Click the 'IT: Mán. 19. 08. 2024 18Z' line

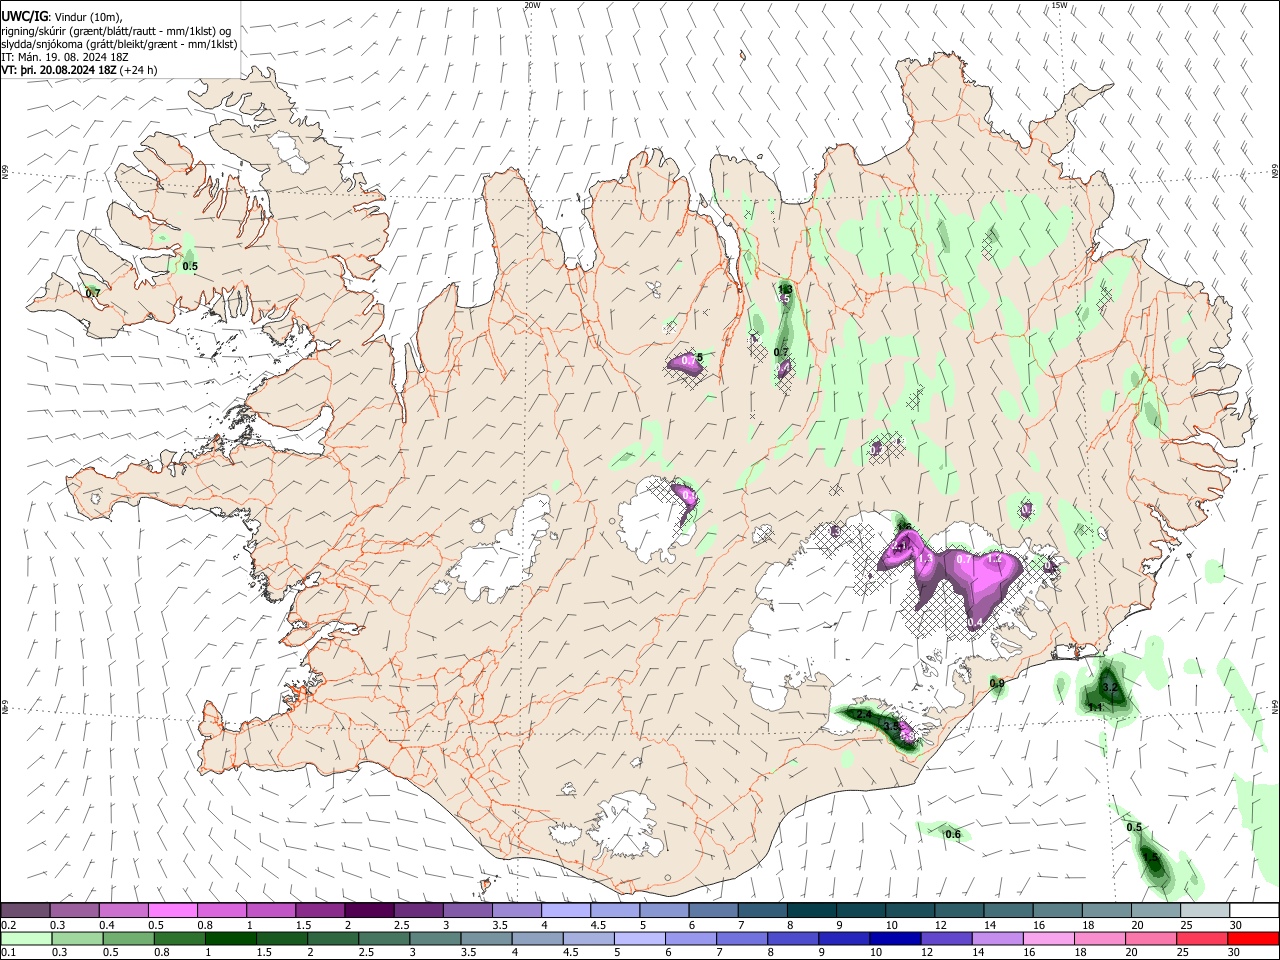tap(64, 57)
